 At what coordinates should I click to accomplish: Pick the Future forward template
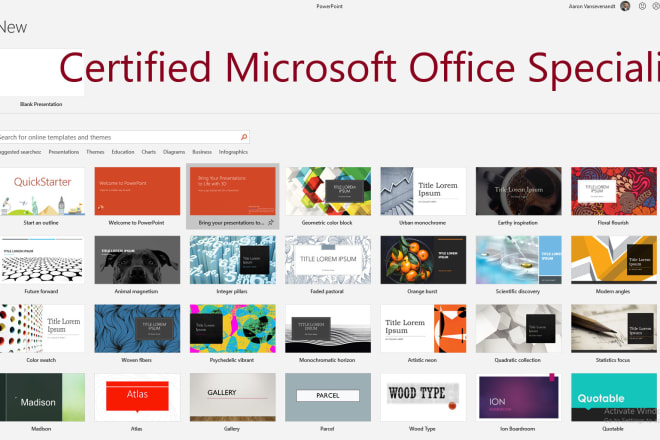pyautogui.click(x=41, y=260)
